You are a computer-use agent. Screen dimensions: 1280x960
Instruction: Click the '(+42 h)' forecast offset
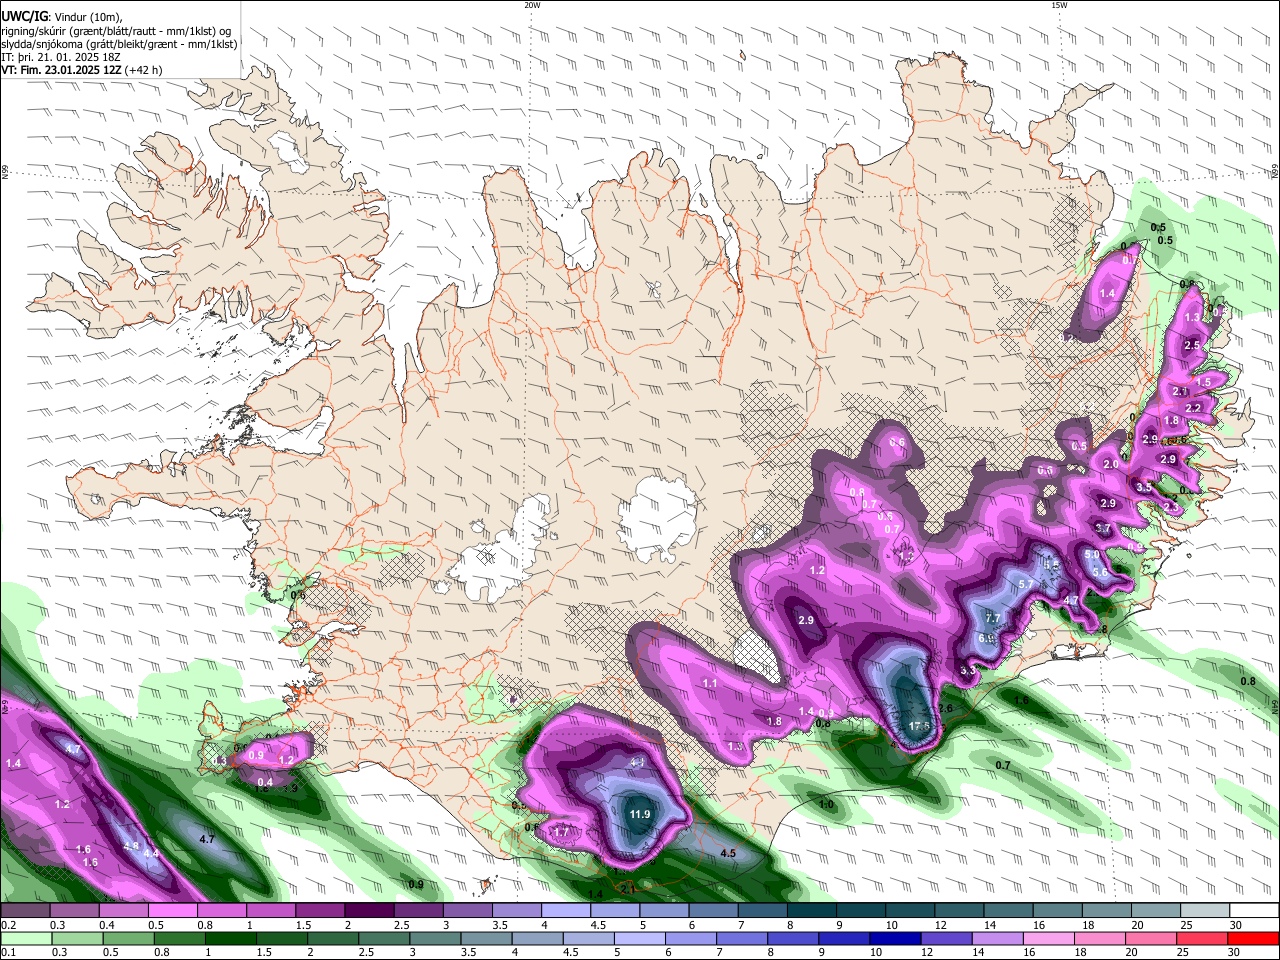click(x=145, y=70)
